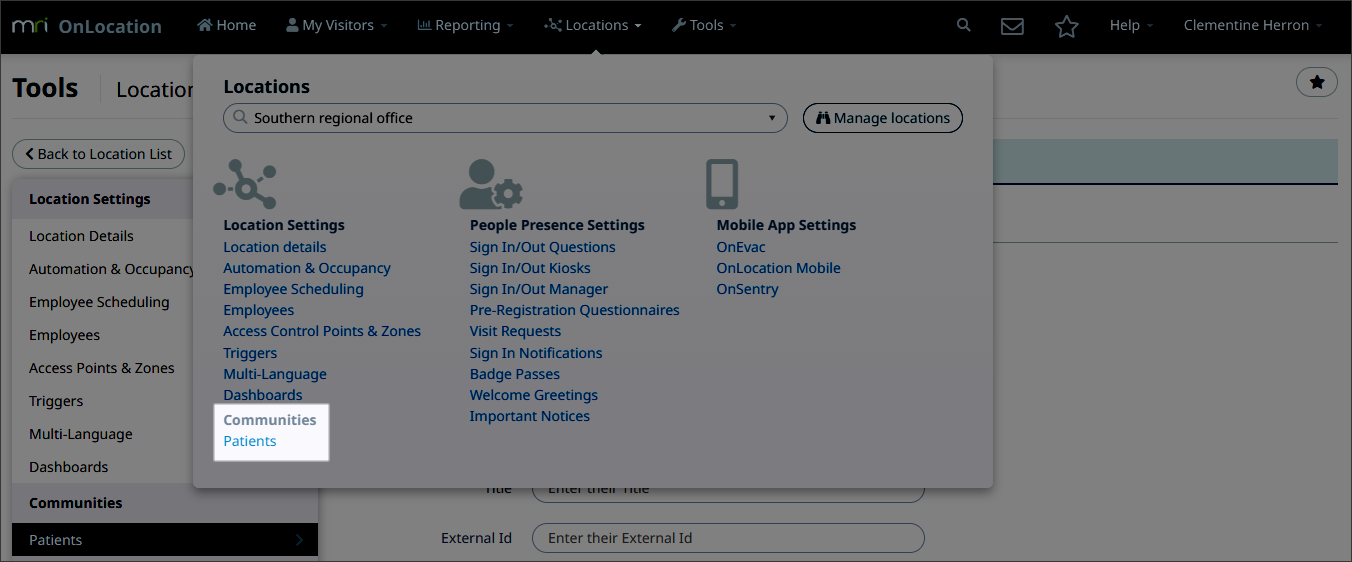Click the Mobile App Settings phone icon
The width and height of the screenshot is (1352, 562).
click(721, 184)
